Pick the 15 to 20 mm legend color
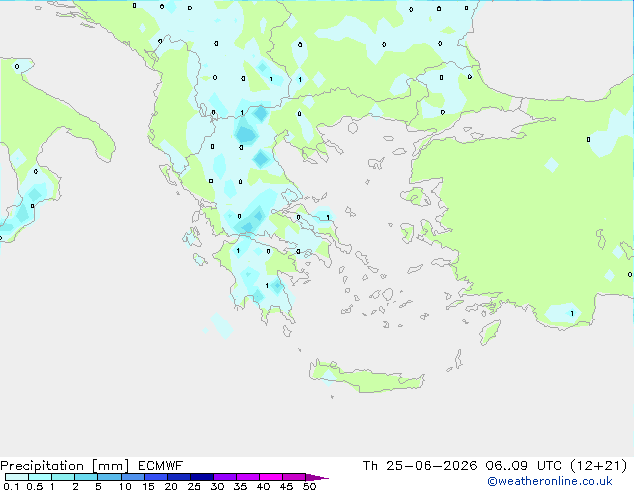 156,477
